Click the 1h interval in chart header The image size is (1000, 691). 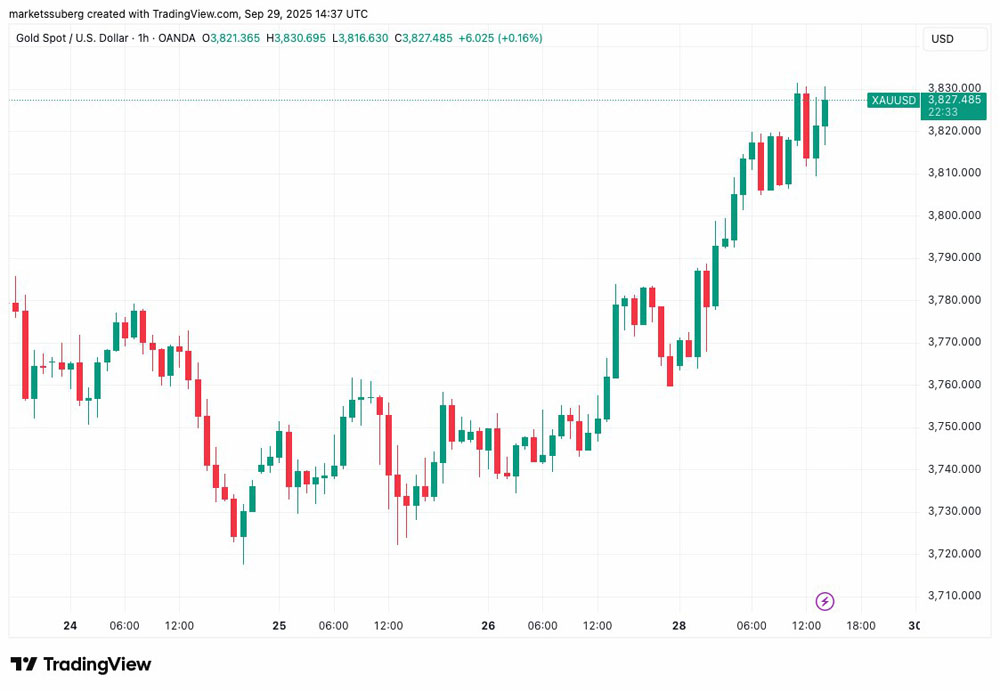tap(143, 38)
